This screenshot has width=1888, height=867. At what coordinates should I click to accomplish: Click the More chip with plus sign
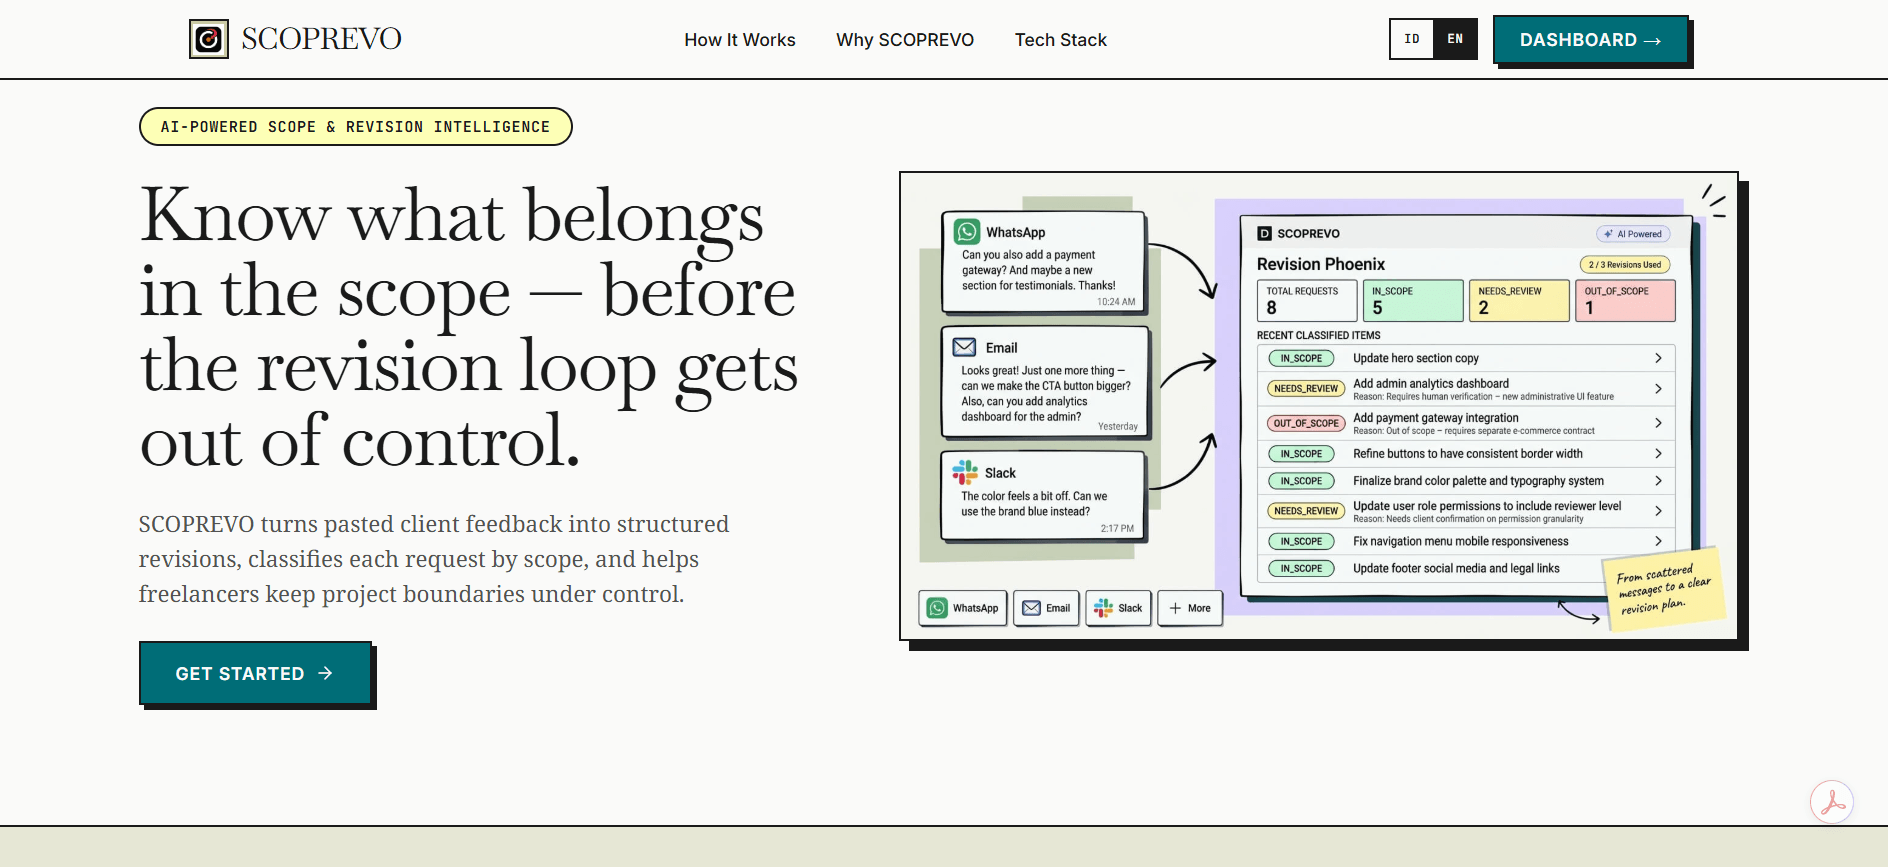pos(1190,608)
